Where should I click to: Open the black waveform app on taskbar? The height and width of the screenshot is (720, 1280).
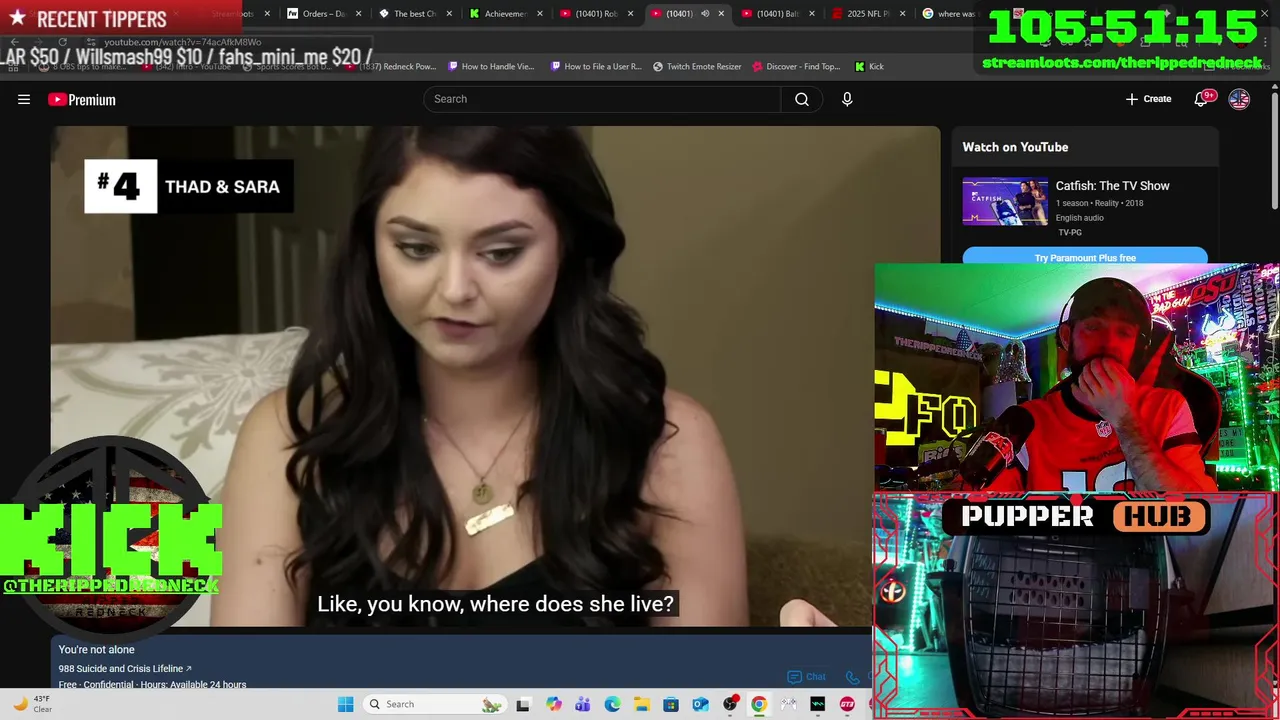pos(818,704)
